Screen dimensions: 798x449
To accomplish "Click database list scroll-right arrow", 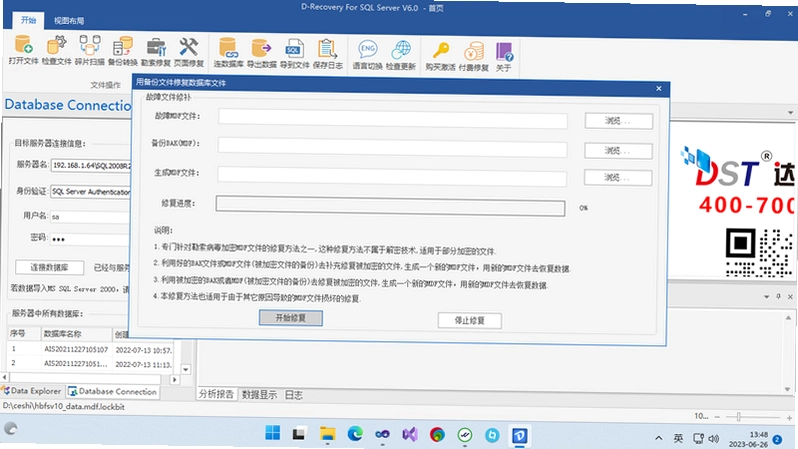I will [175, 379].
